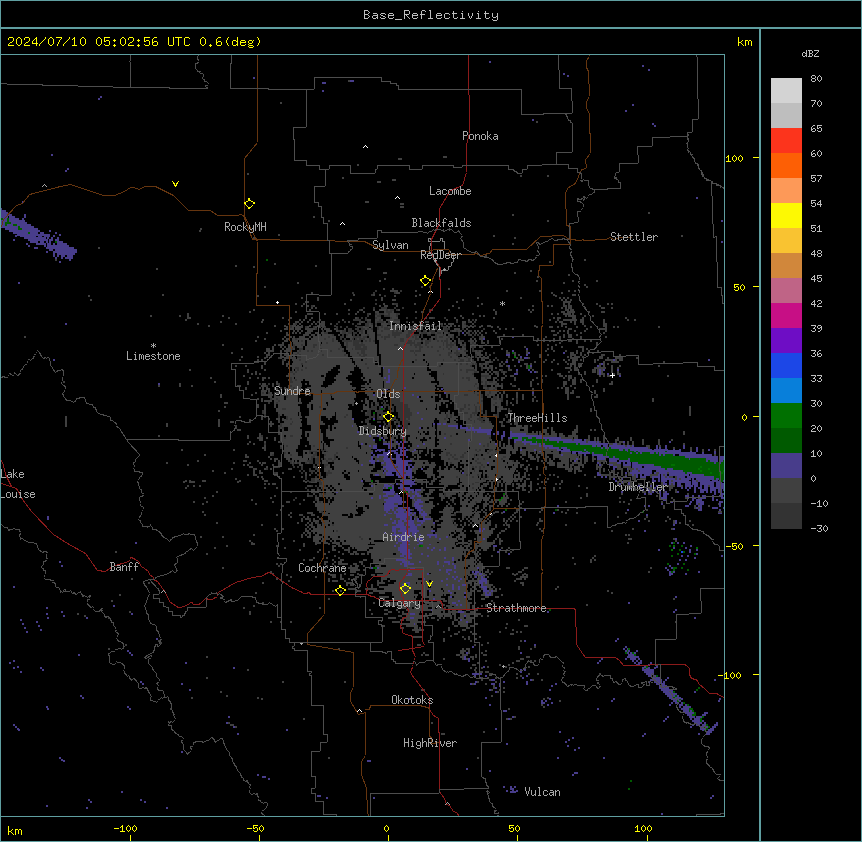This screenshot has height=842, width=862.
Task: Click the purple echo band in upper-left corner
Action: 37,235
